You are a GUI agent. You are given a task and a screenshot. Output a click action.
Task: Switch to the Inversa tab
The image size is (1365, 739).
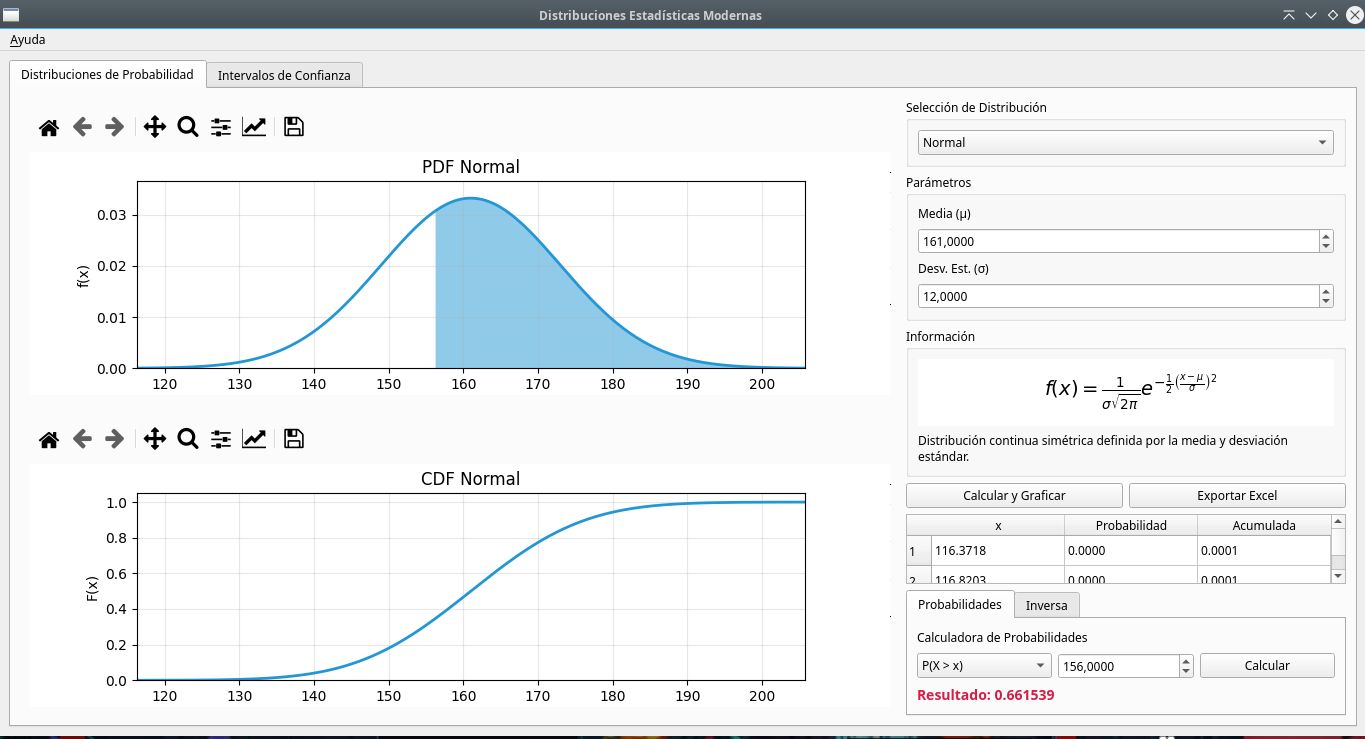[1046, 605]
